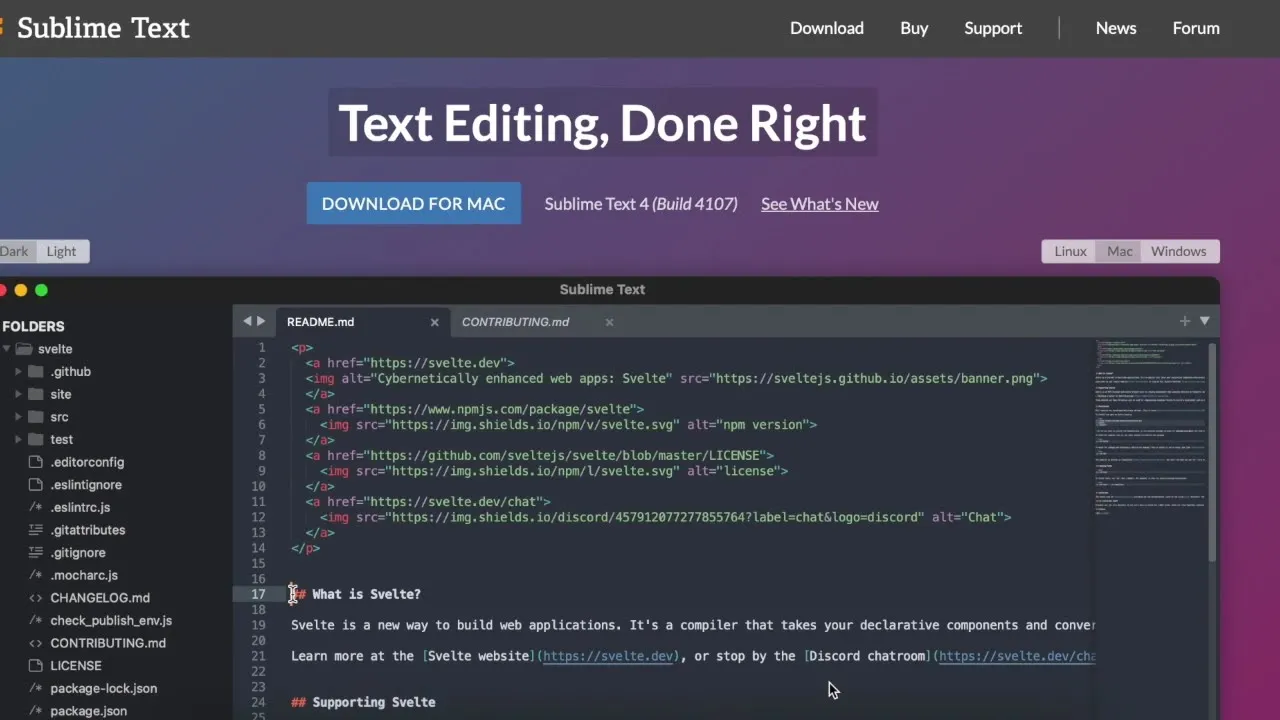Click the .gitignore file icon
Viewport: 1280px width, 720px height.
click(x=36, y=553)
